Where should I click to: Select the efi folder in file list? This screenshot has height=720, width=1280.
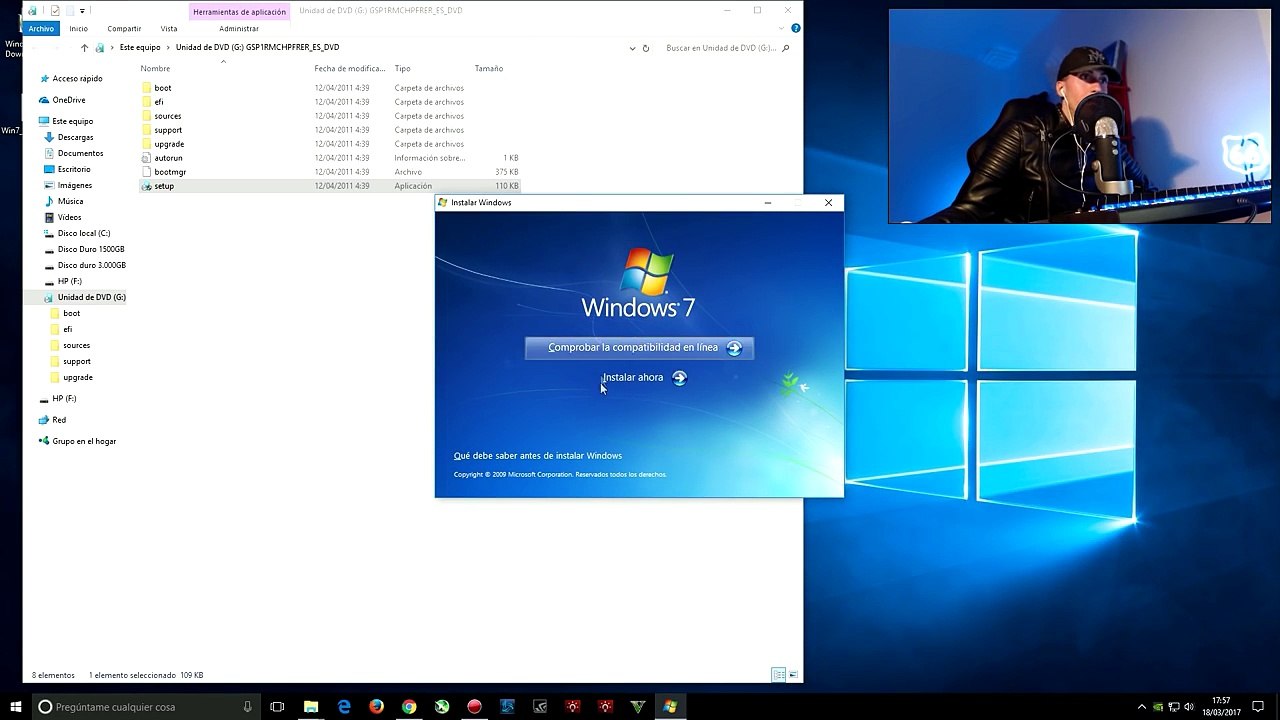[158, 102]
